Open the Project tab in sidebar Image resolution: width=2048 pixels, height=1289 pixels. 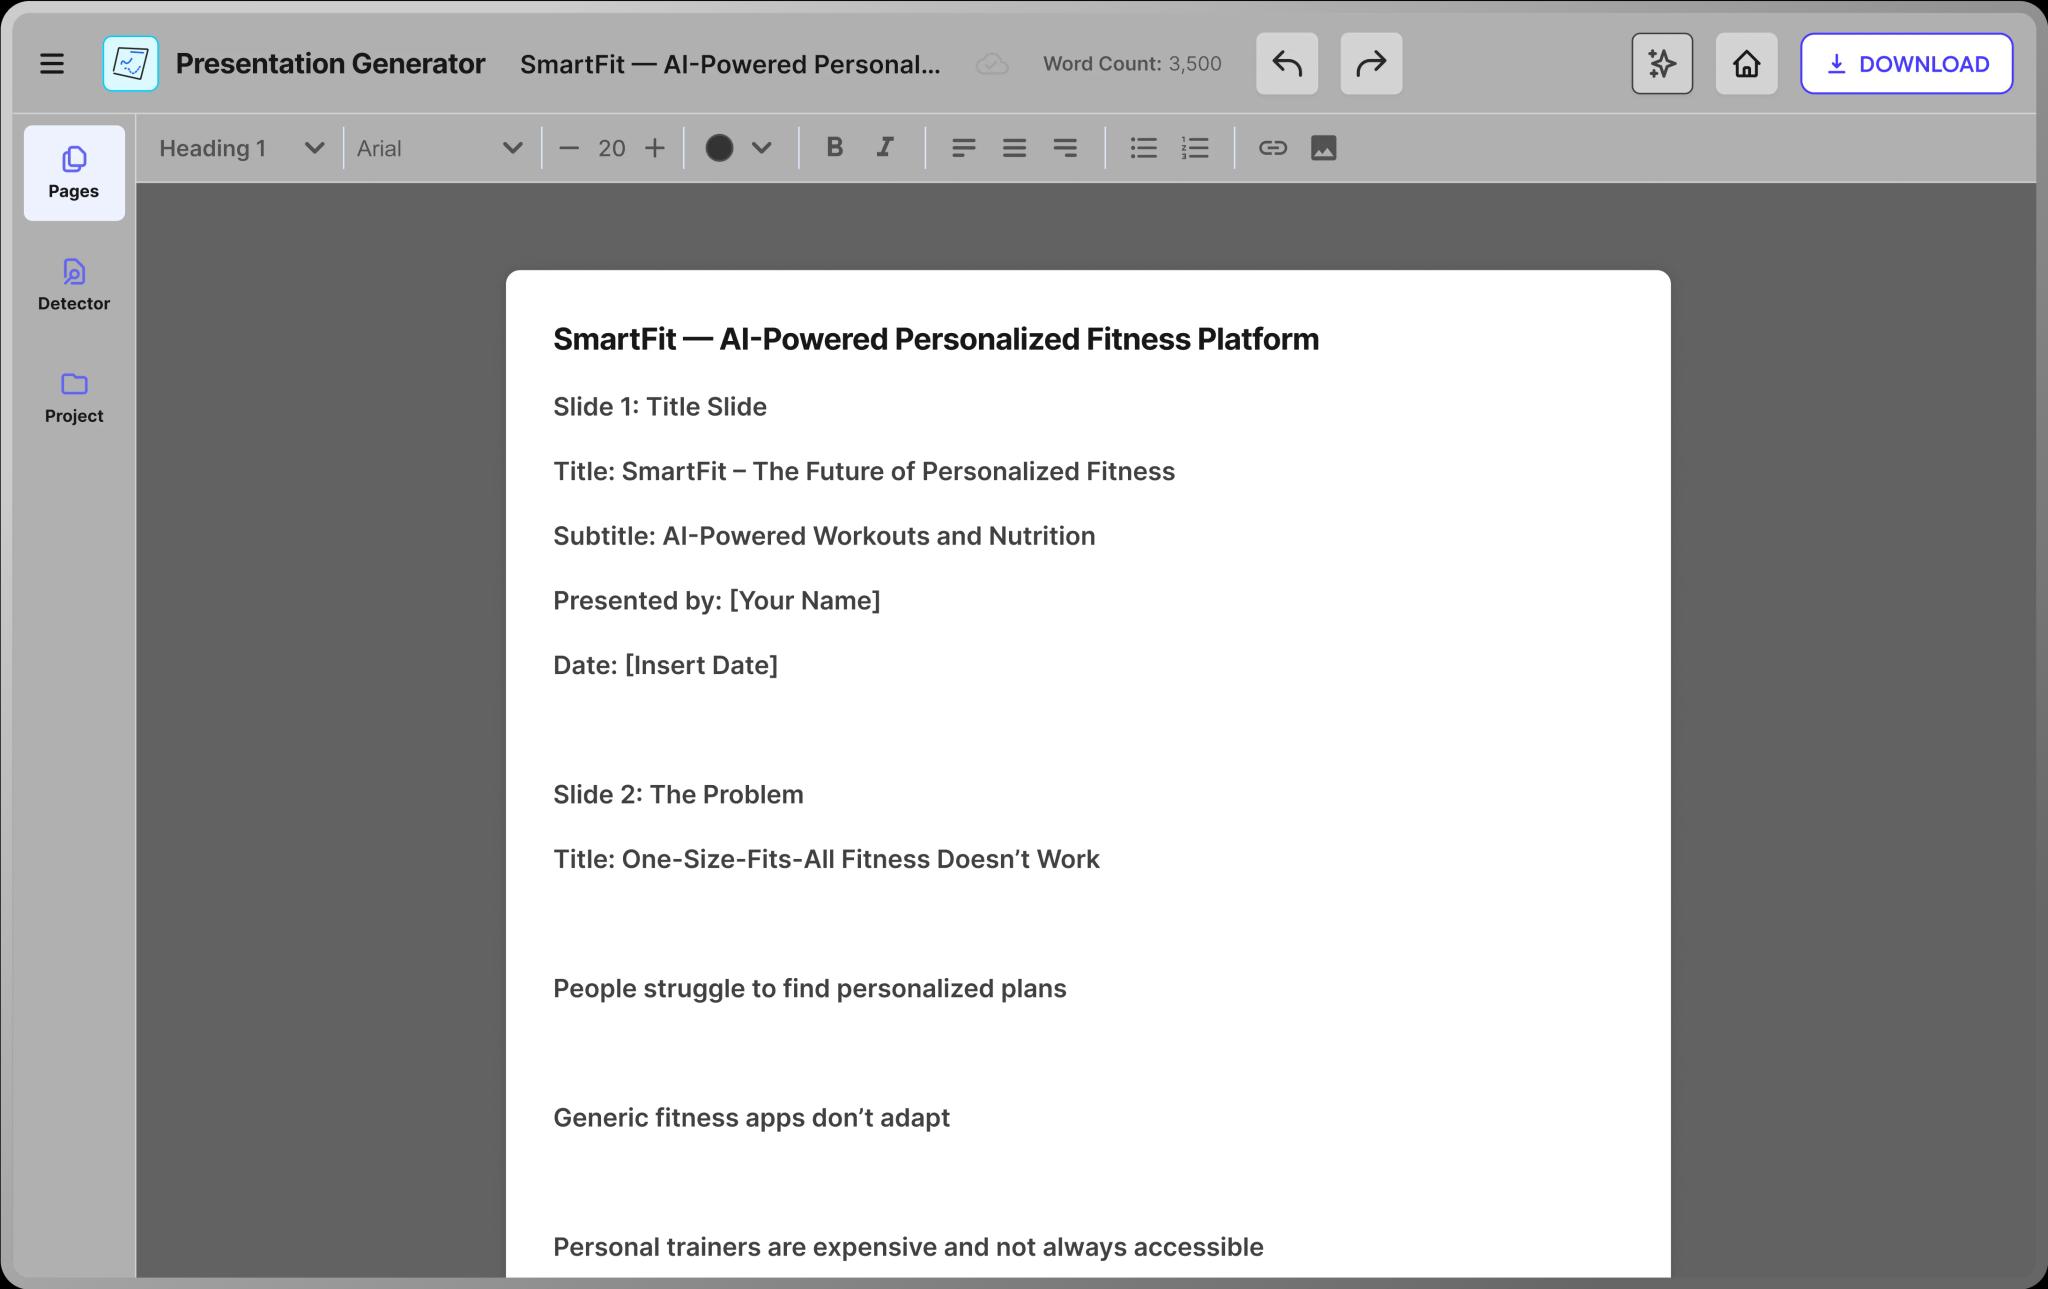coord(74,397)
